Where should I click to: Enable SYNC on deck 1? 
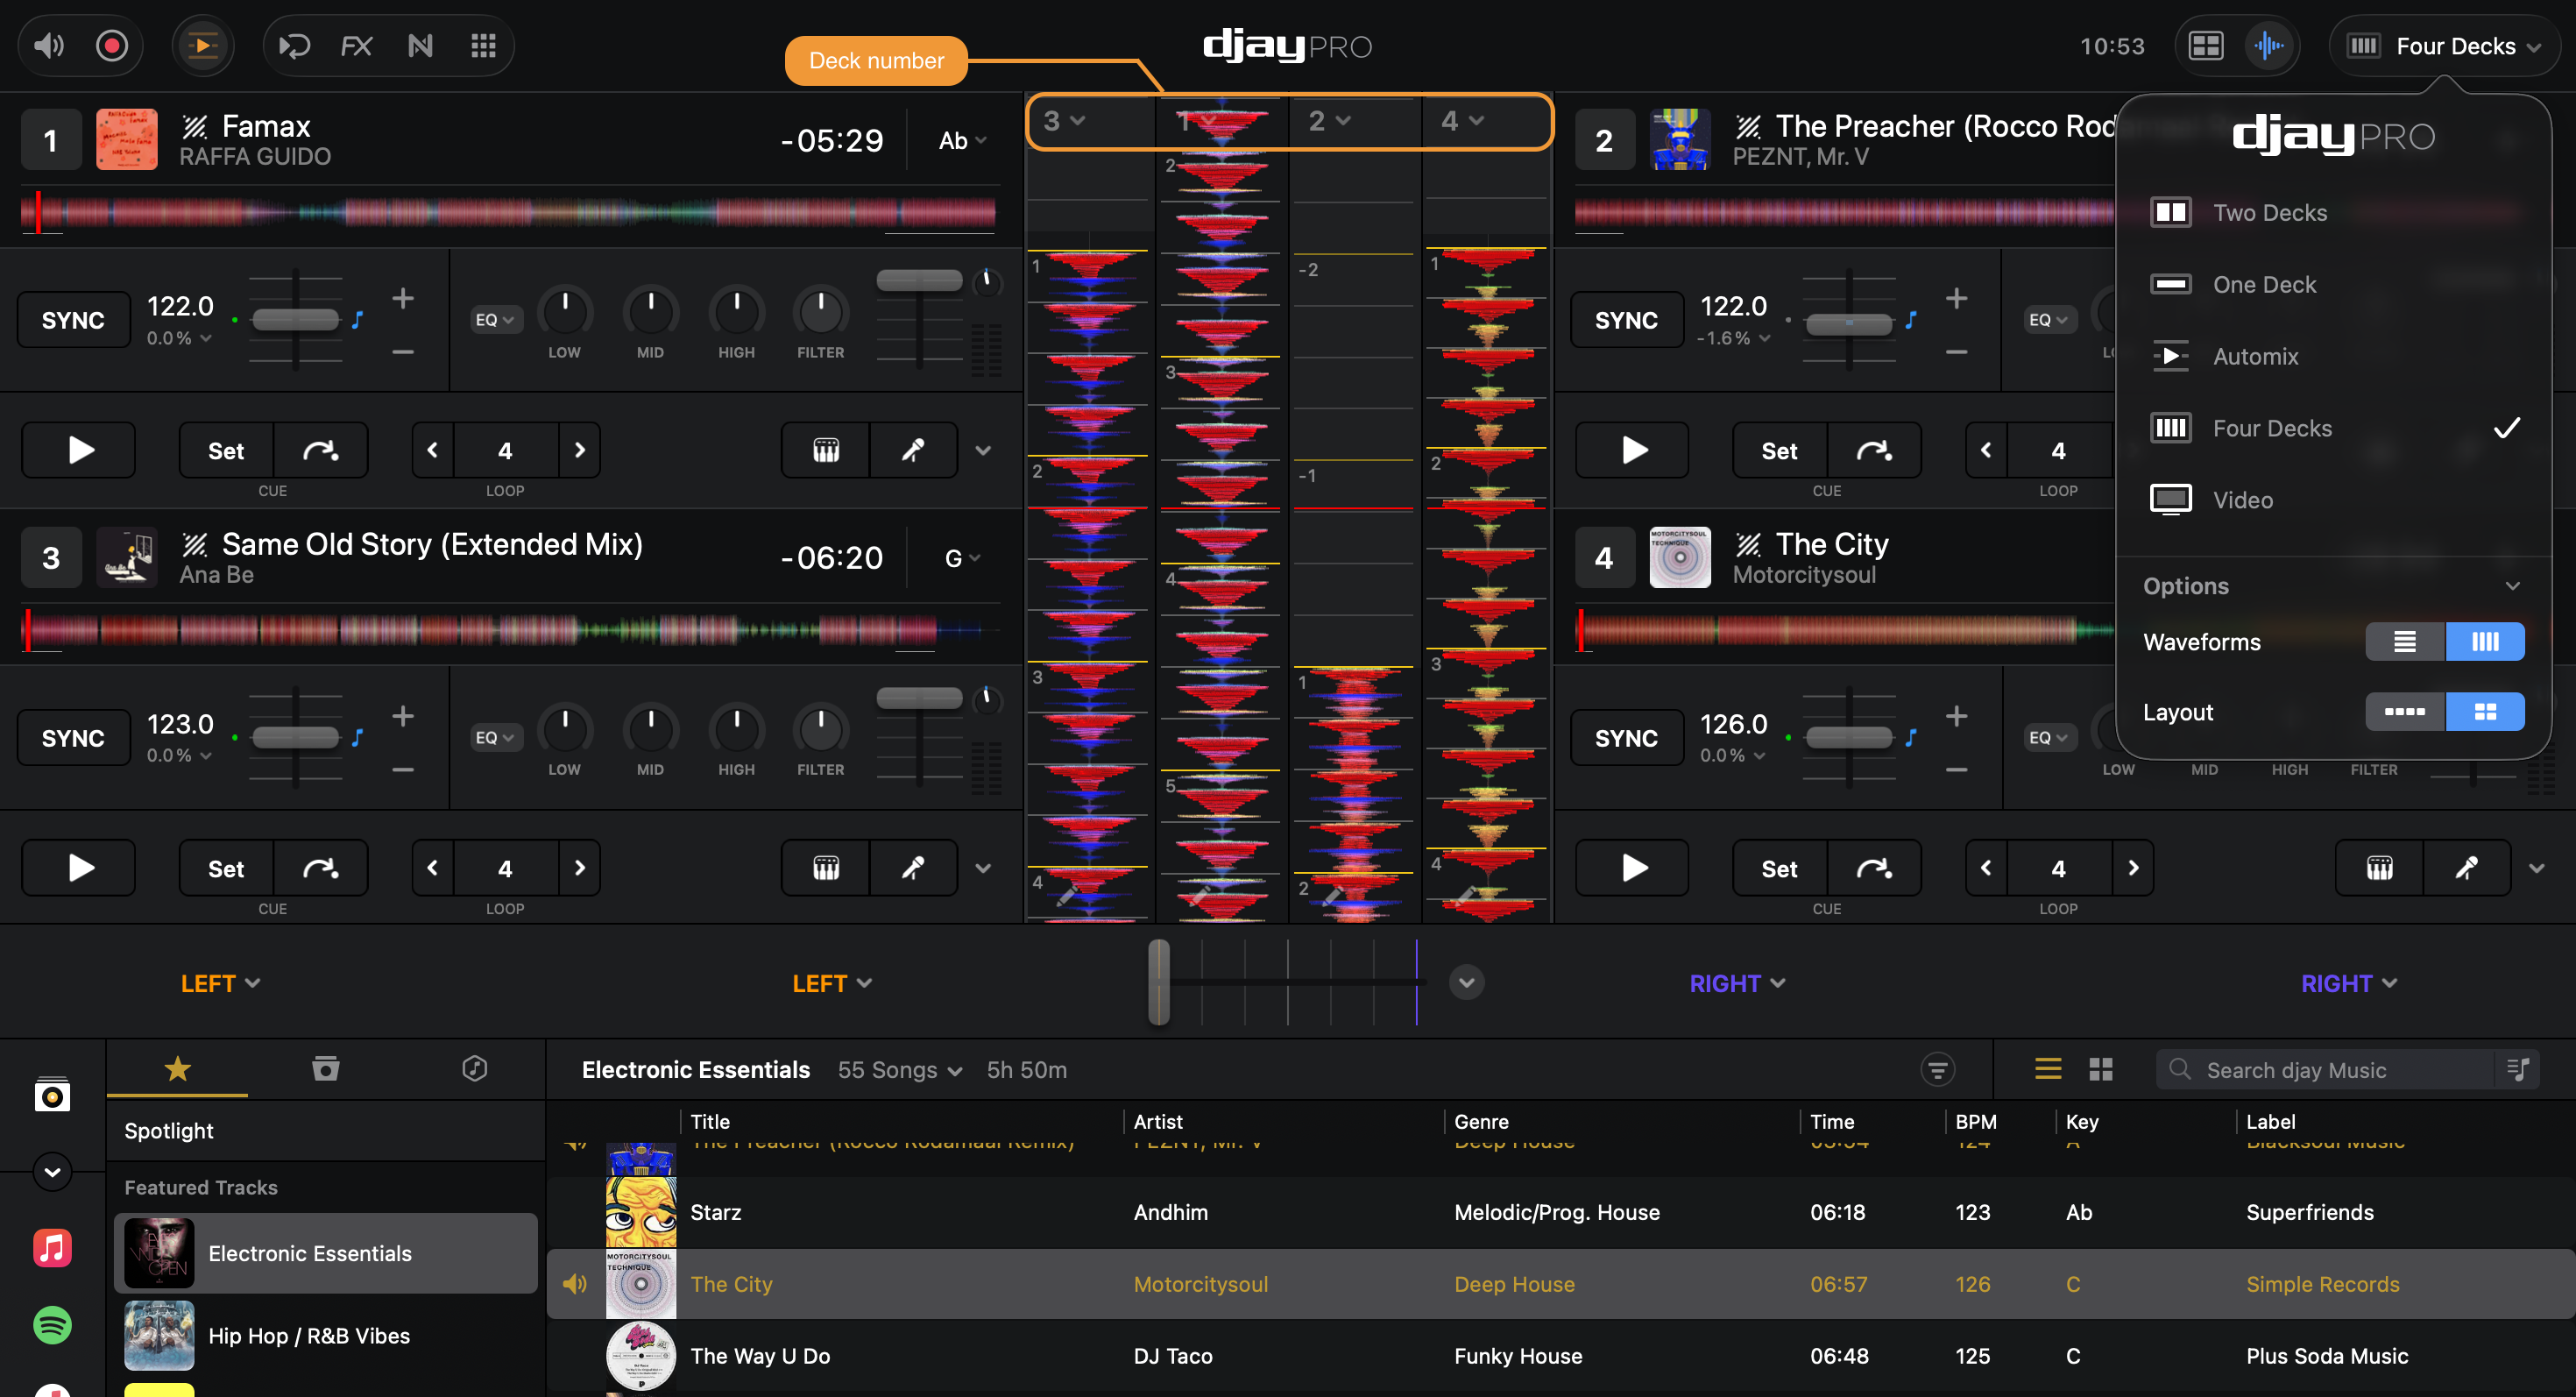pos(73,320)
